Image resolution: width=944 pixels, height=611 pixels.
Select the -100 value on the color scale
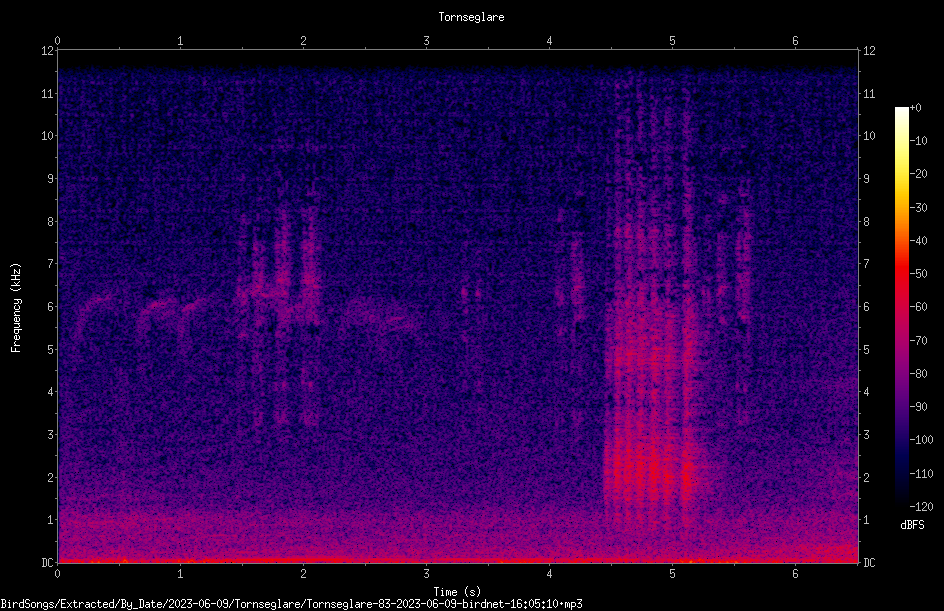(921, 440)
